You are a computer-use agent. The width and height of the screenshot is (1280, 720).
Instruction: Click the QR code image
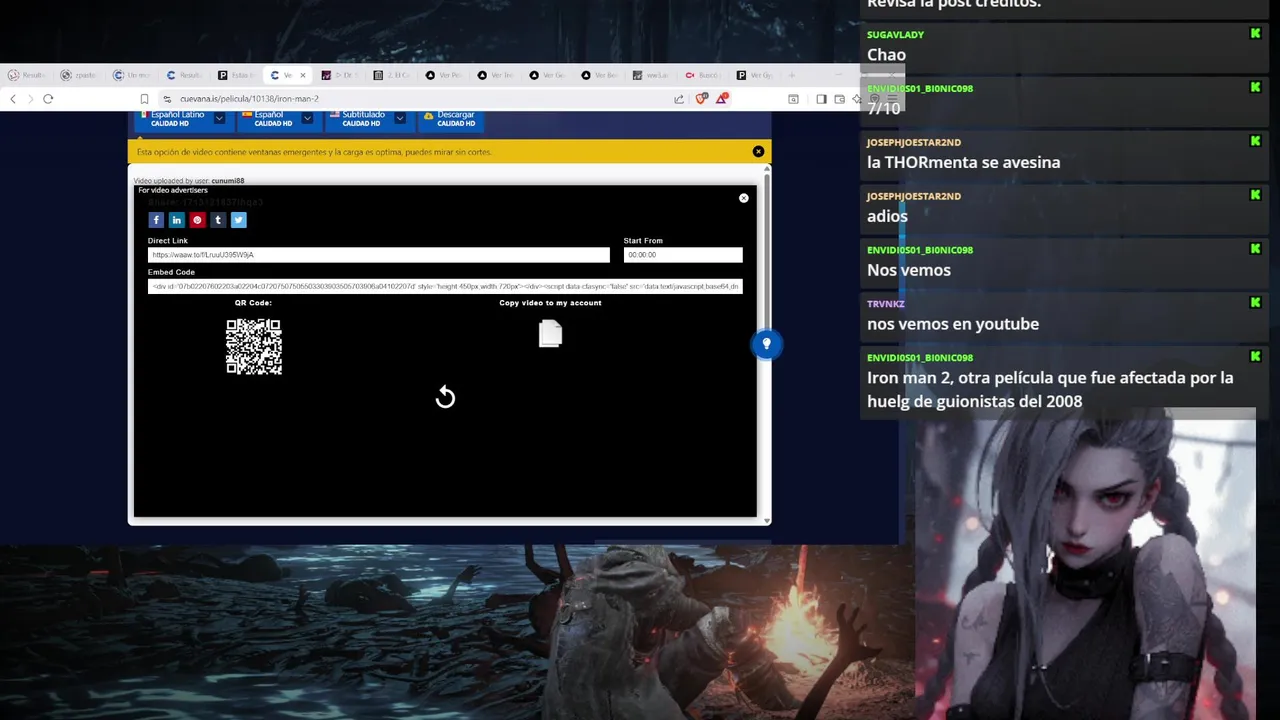pos(254,347)
